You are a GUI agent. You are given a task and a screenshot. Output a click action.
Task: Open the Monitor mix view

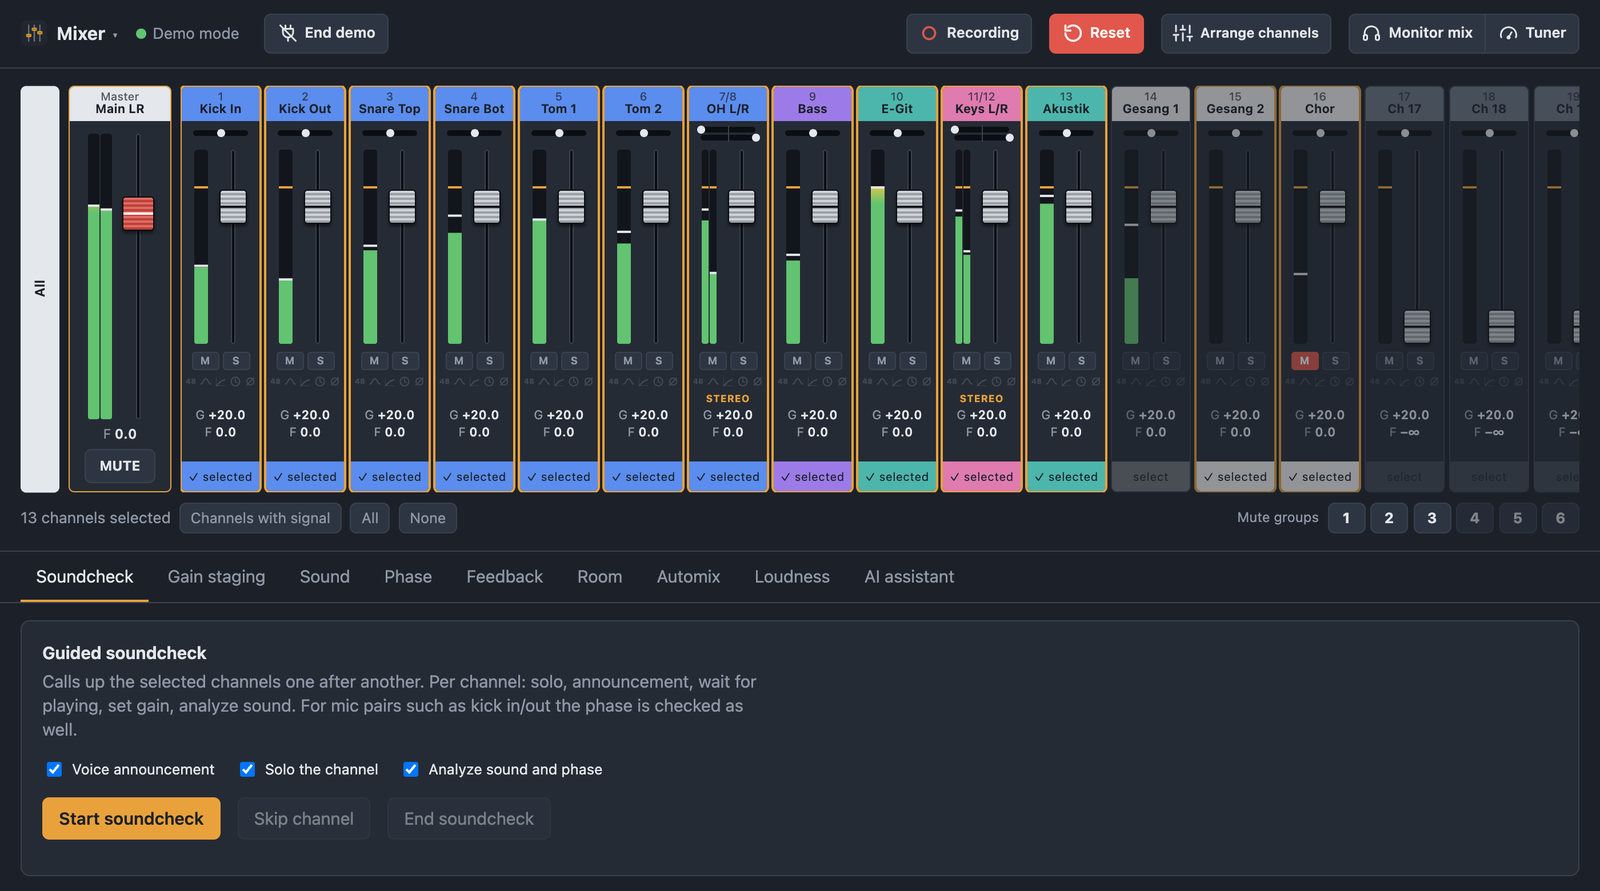tap(1417, 33)
